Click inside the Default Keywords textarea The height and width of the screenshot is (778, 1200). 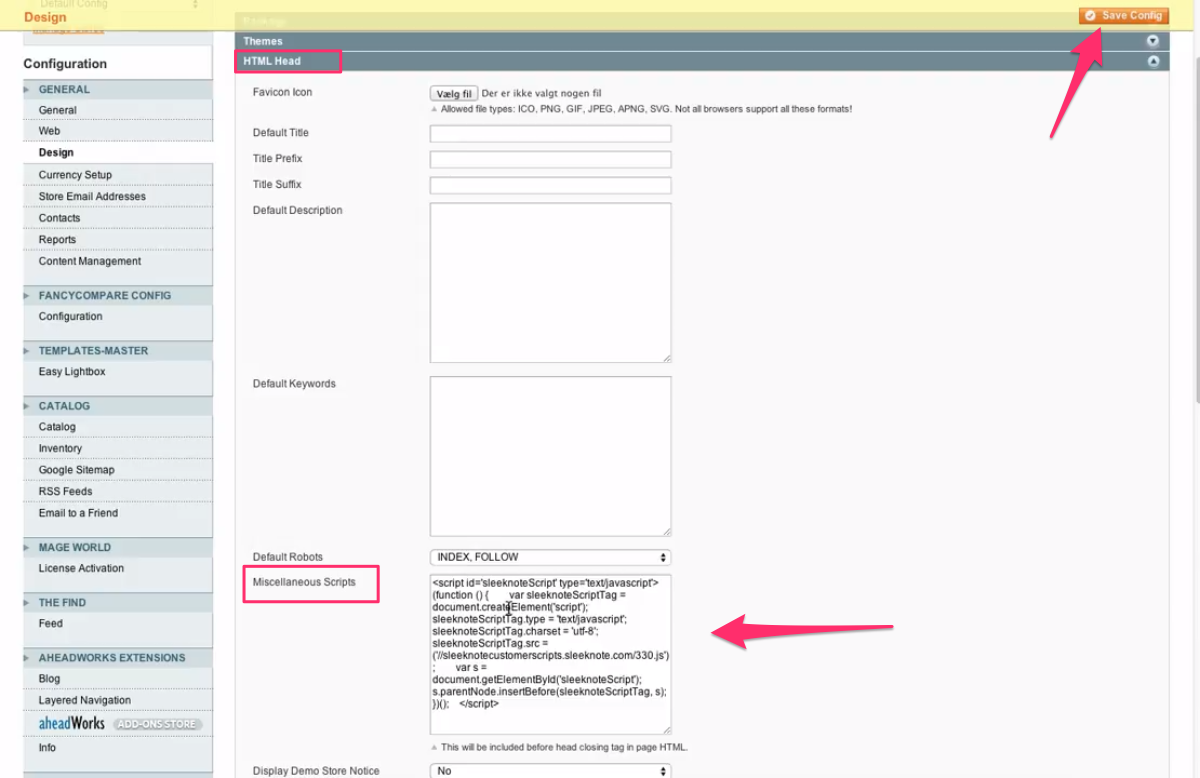click(550, 456)
